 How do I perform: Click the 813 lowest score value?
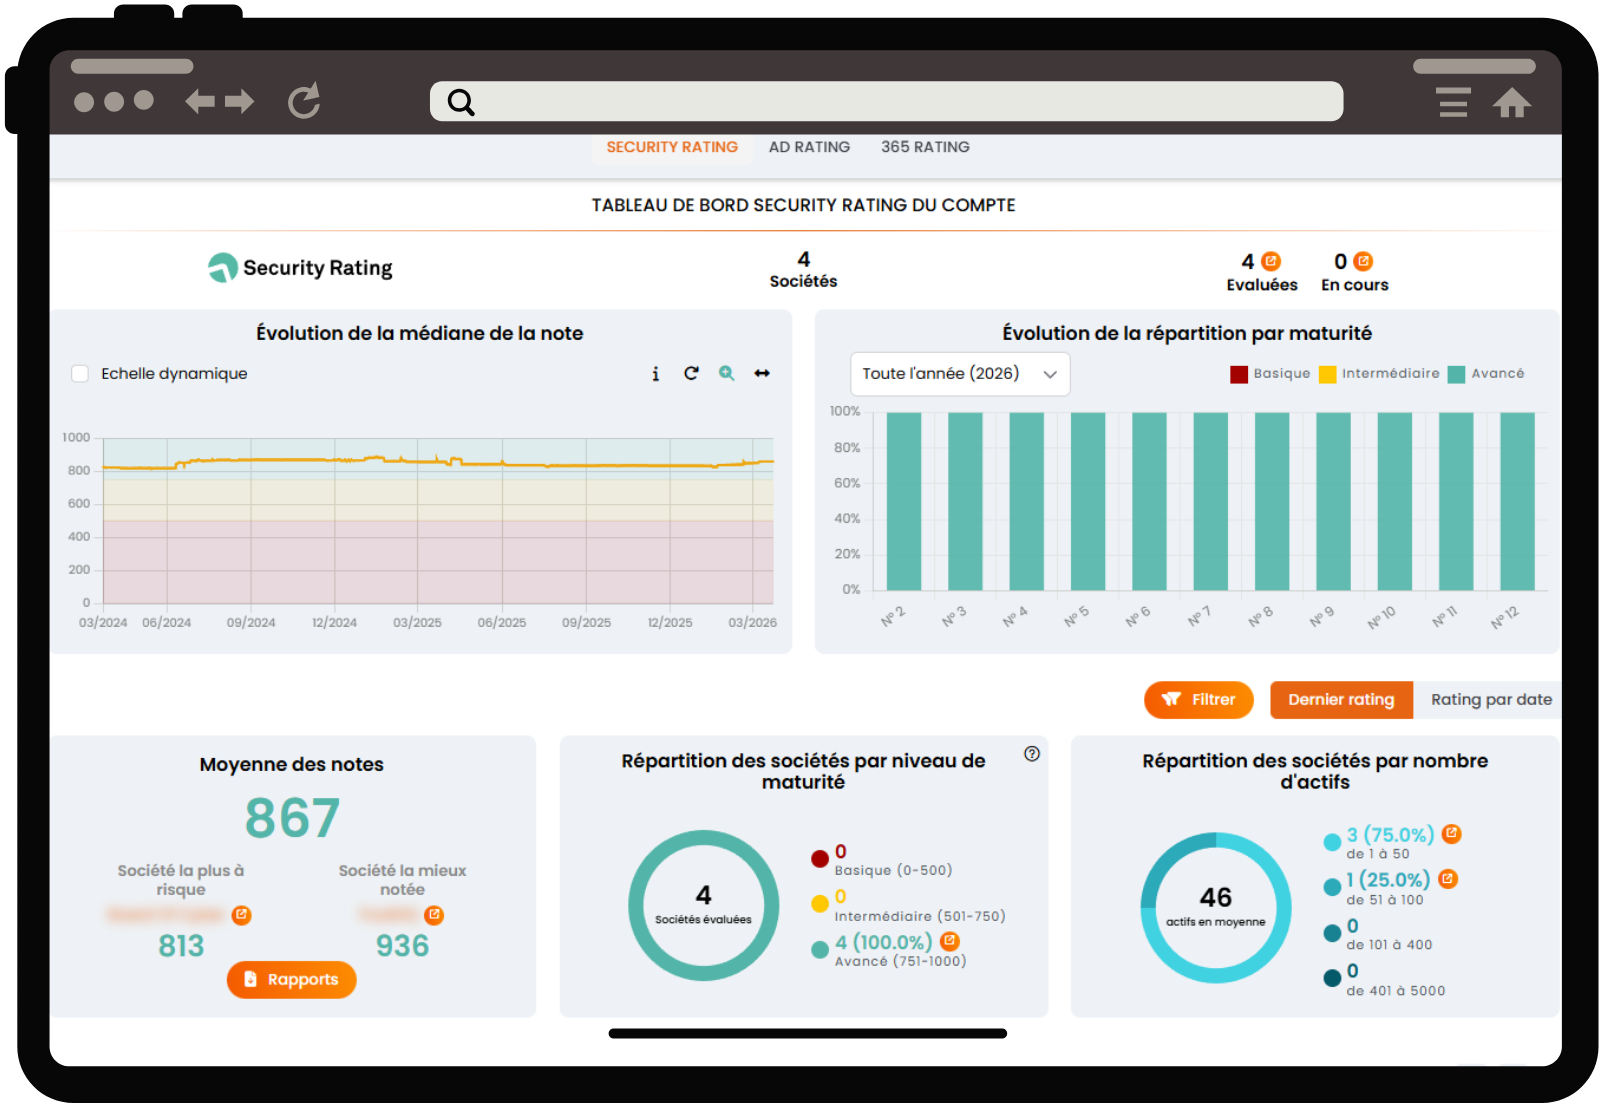(181, 946)
